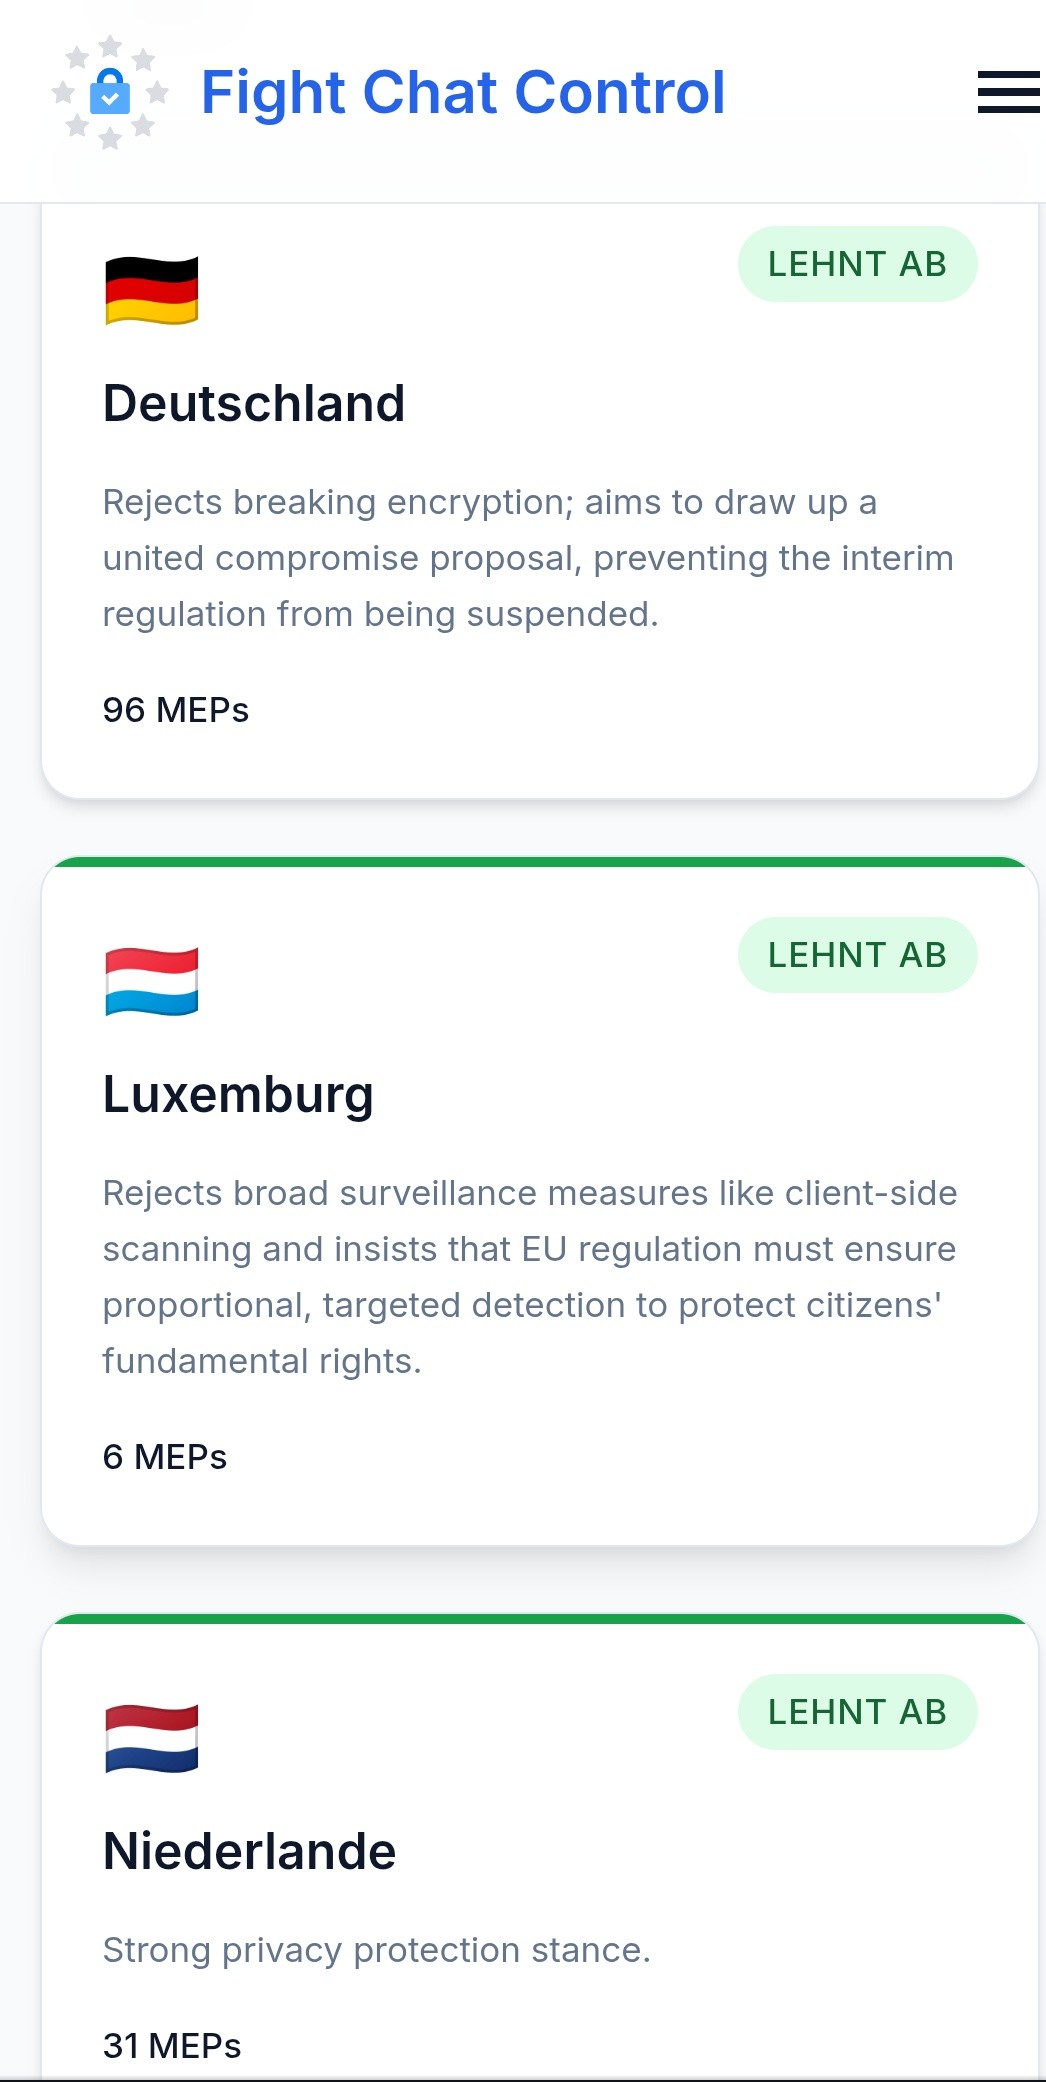Click Germany's encryption stance description
Screen dimensions: 1046x2082
528,558
